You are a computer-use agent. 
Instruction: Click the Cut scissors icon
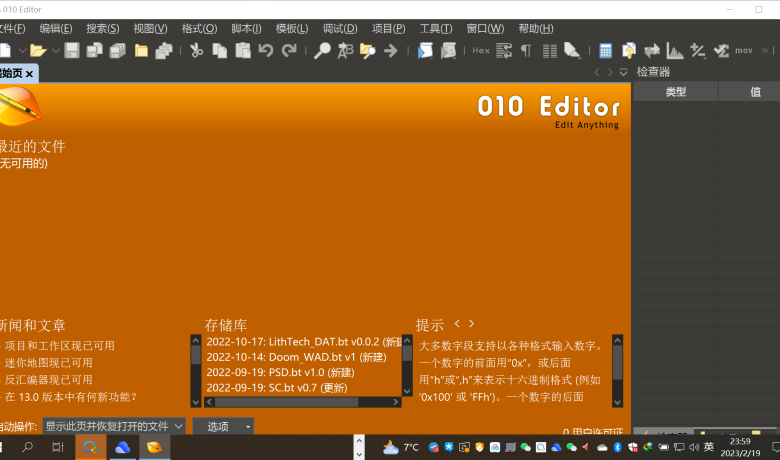tap(196, 50)
